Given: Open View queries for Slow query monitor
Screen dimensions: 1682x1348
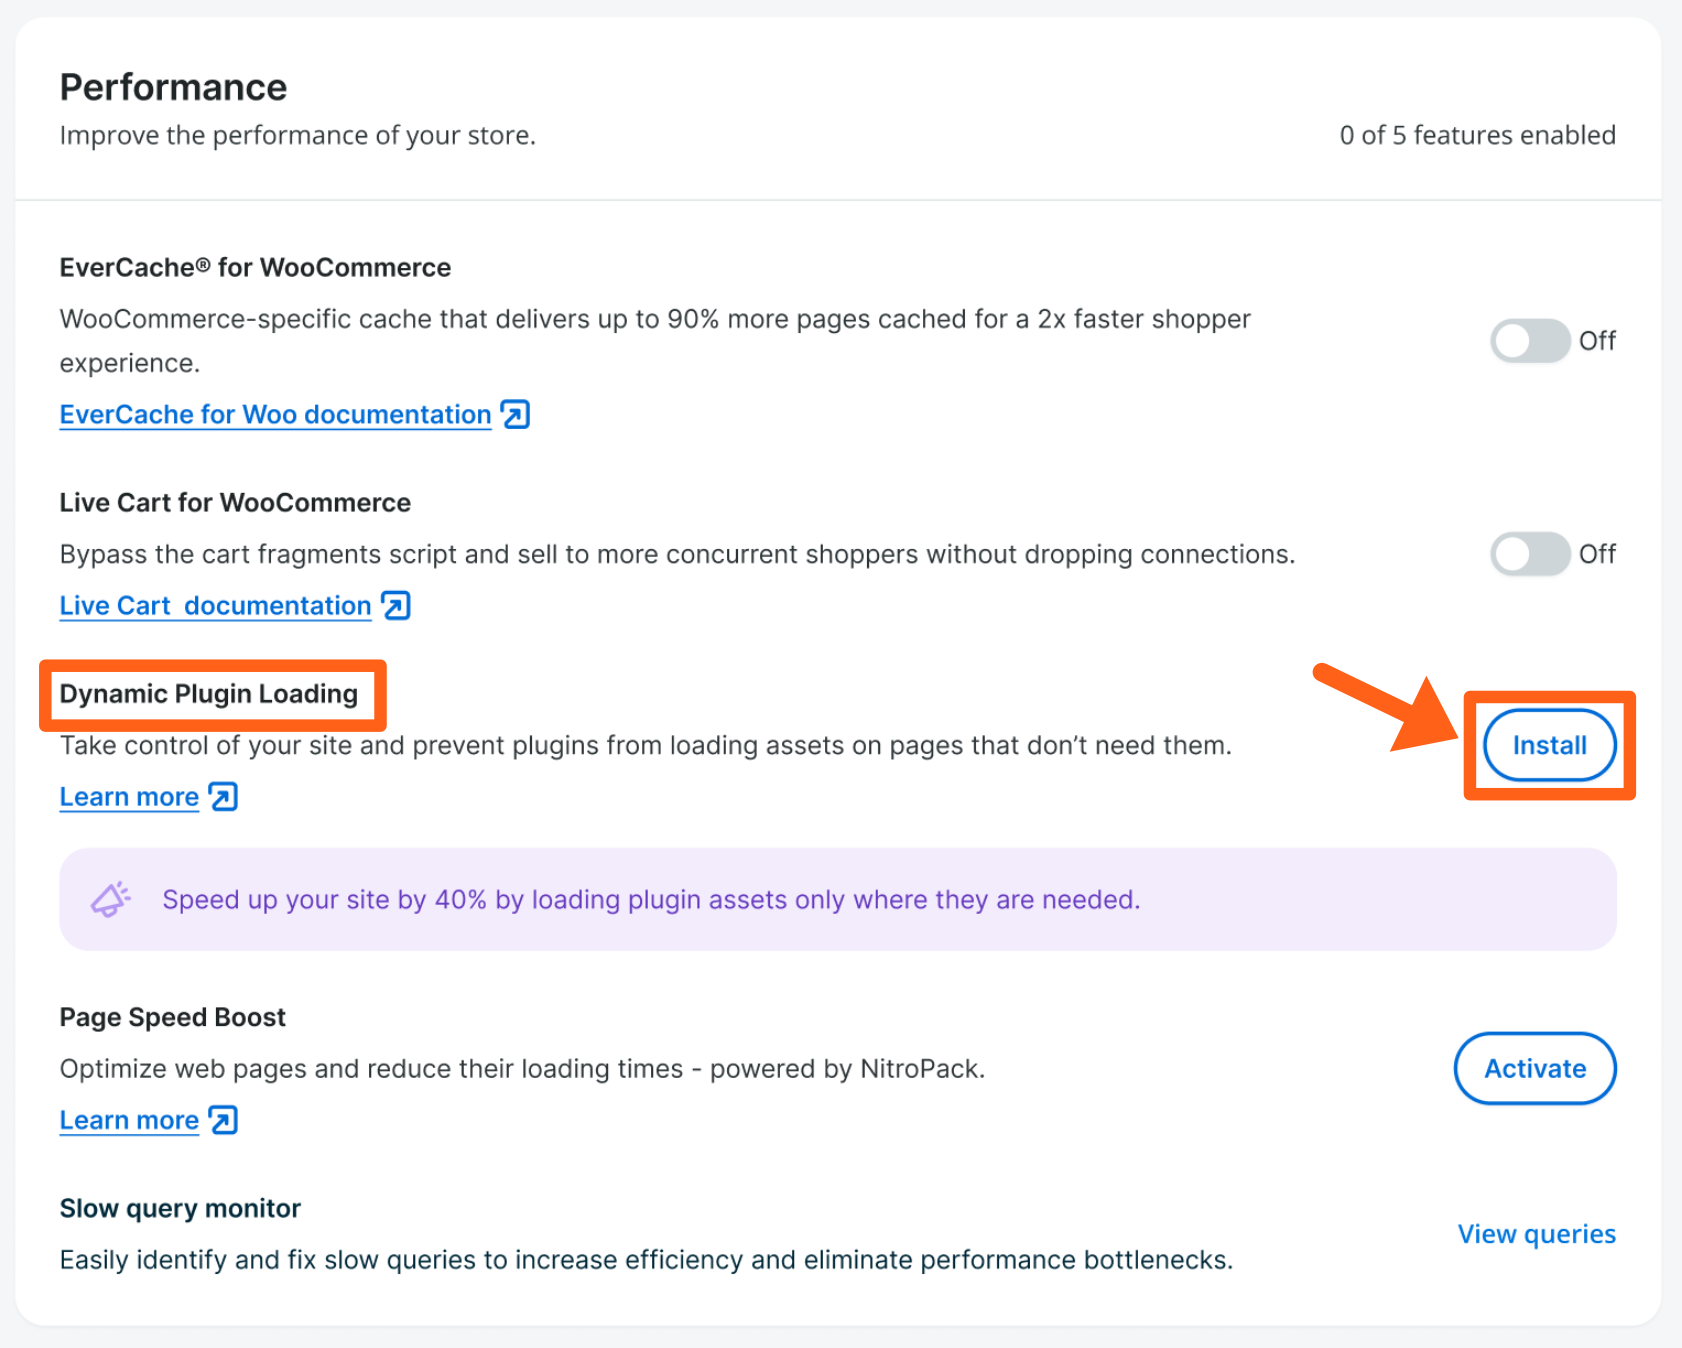Looking at the screenshot, I should click(x=1536, y=1234).
